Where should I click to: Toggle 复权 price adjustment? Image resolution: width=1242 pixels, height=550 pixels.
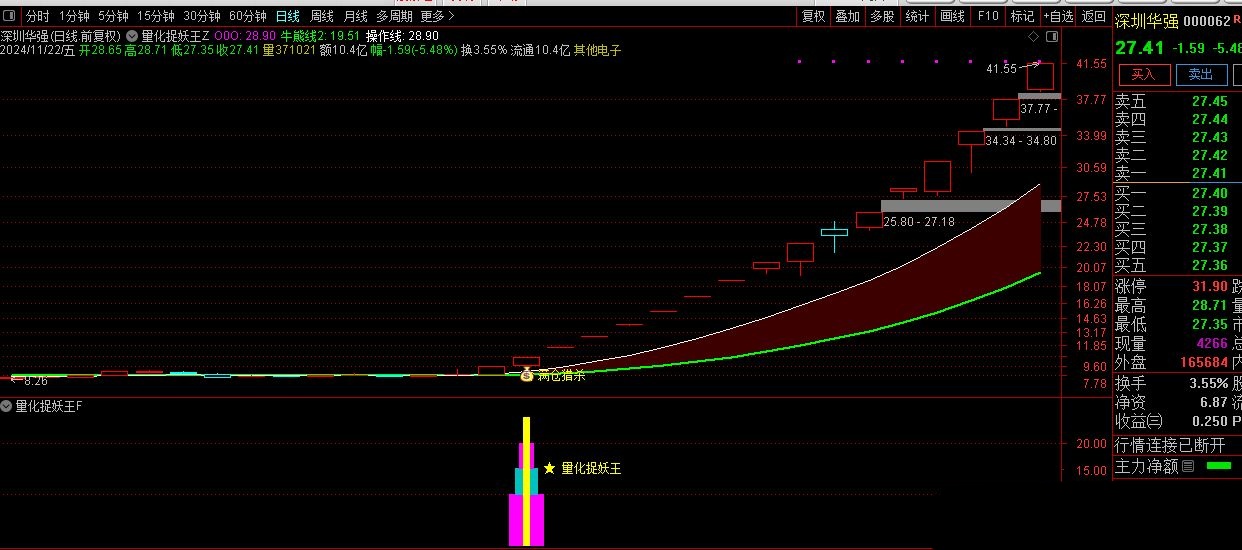(x=814, y=16)
